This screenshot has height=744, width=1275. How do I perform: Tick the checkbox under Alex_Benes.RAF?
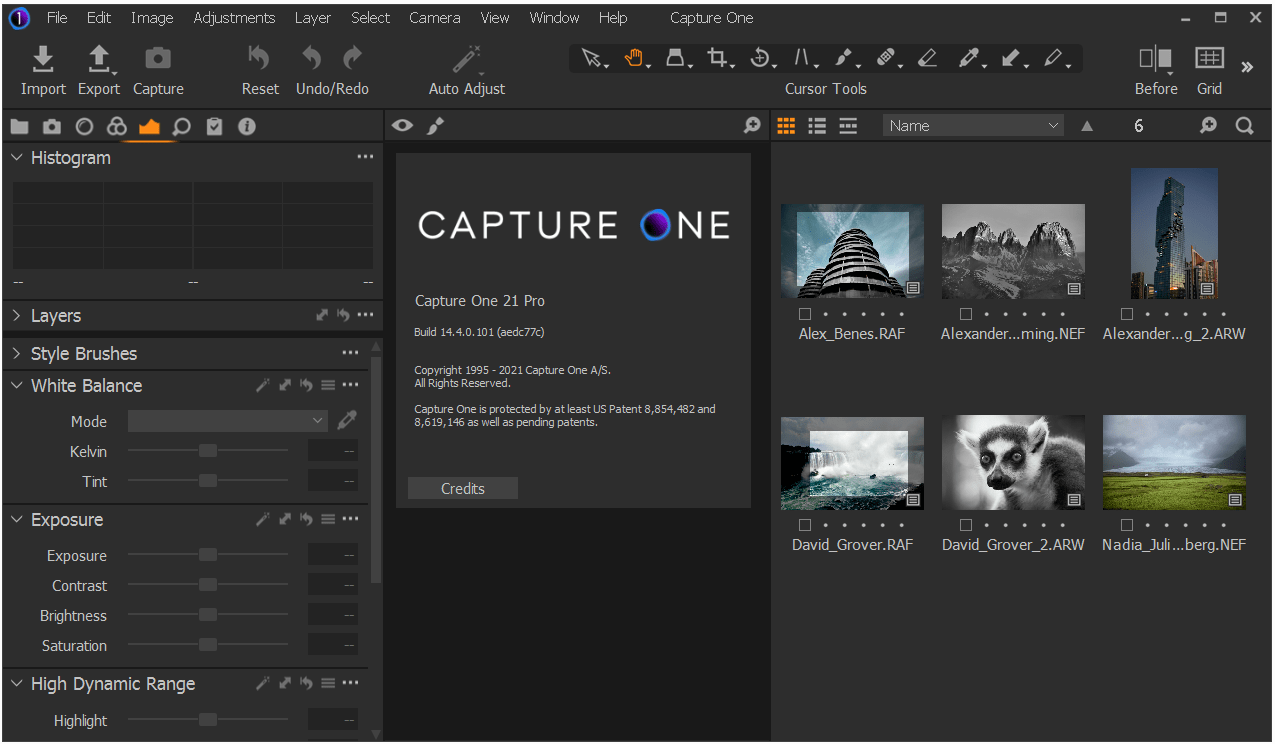coord(805,314)
